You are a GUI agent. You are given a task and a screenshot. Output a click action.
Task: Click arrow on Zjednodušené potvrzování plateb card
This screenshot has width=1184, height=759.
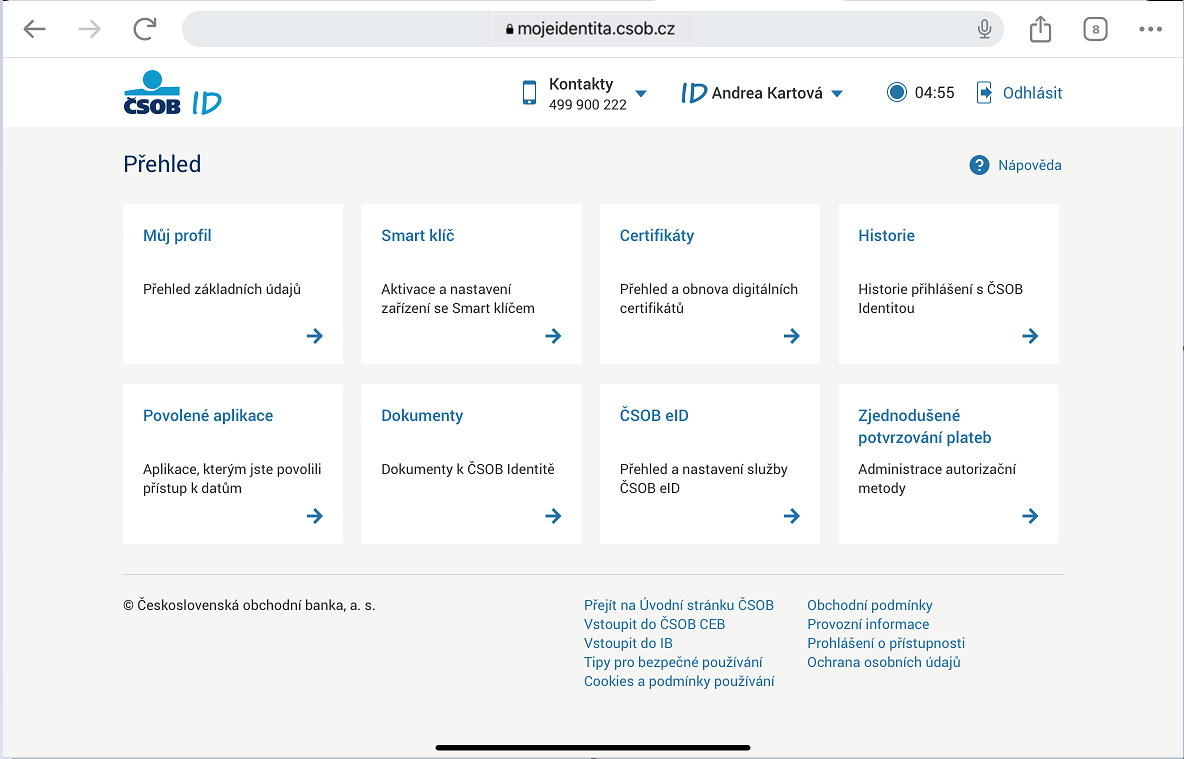1030,516
